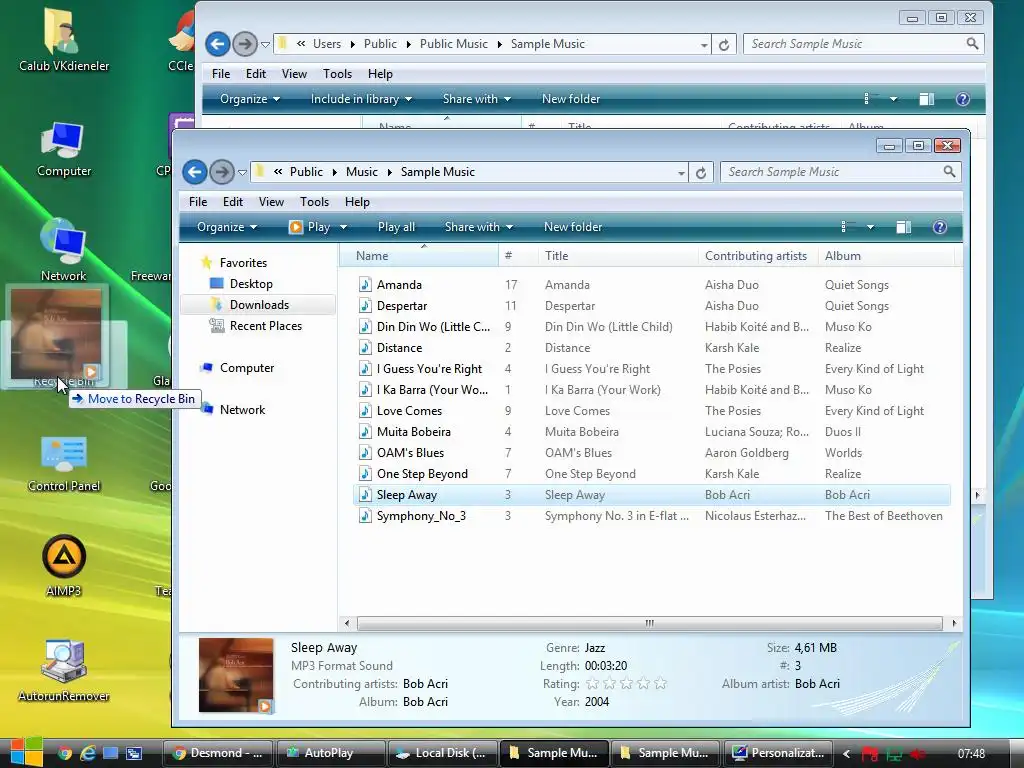Open Organize dropdown in rear window
The height and width of the screenshot is (768, 1024).
[x=249, y=99]
